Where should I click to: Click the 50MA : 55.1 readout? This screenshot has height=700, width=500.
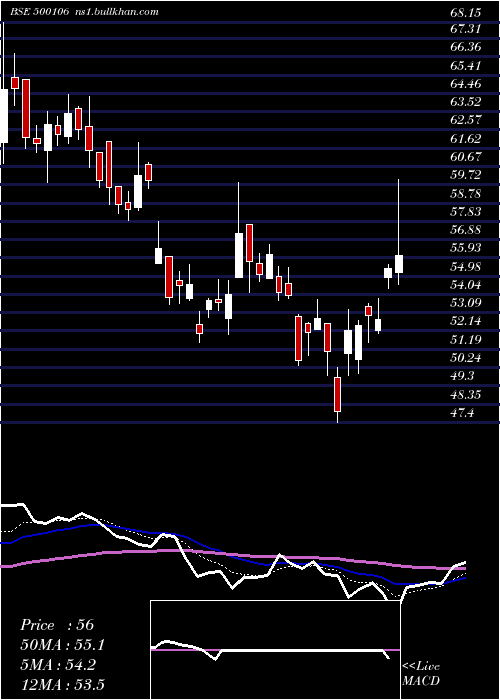click(62, 645)
